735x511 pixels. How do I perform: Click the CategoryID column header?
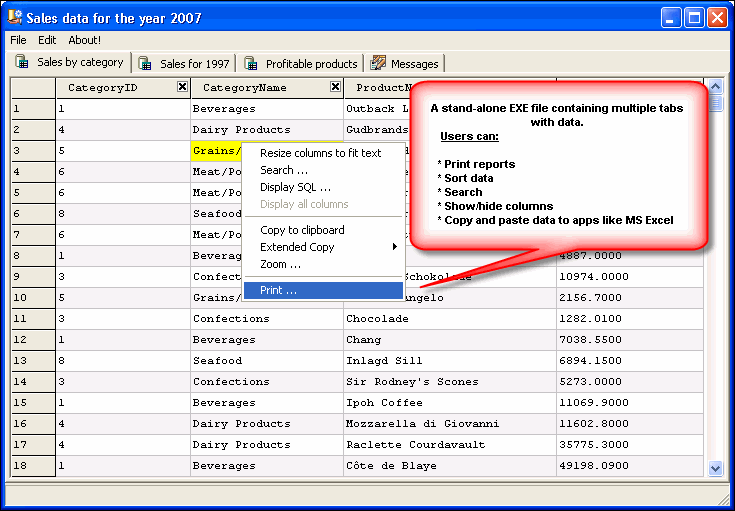[x=123, y=88]
